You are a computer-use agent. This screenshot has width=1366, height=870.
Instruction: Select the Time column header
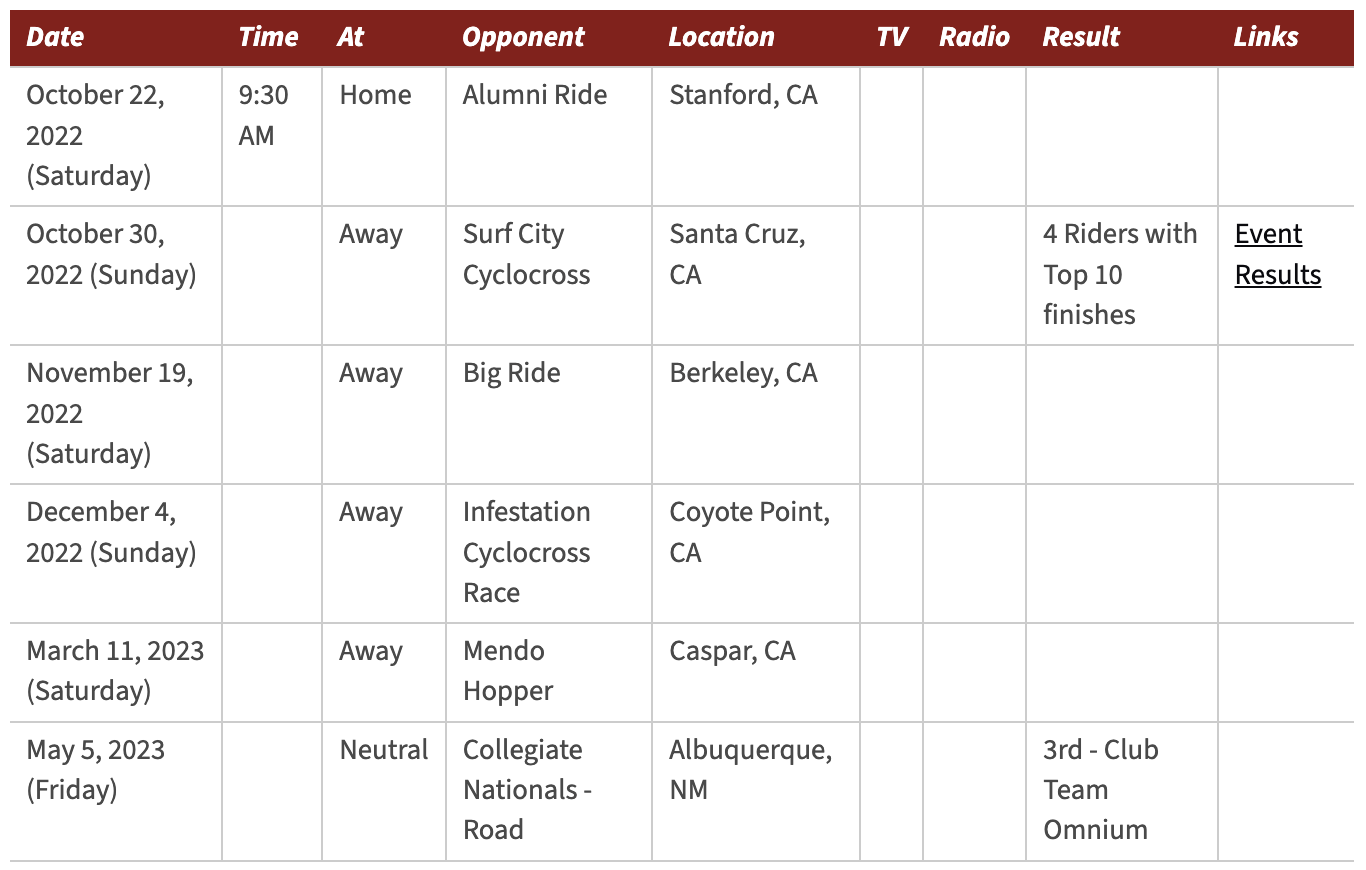click(x=268, y=37)
